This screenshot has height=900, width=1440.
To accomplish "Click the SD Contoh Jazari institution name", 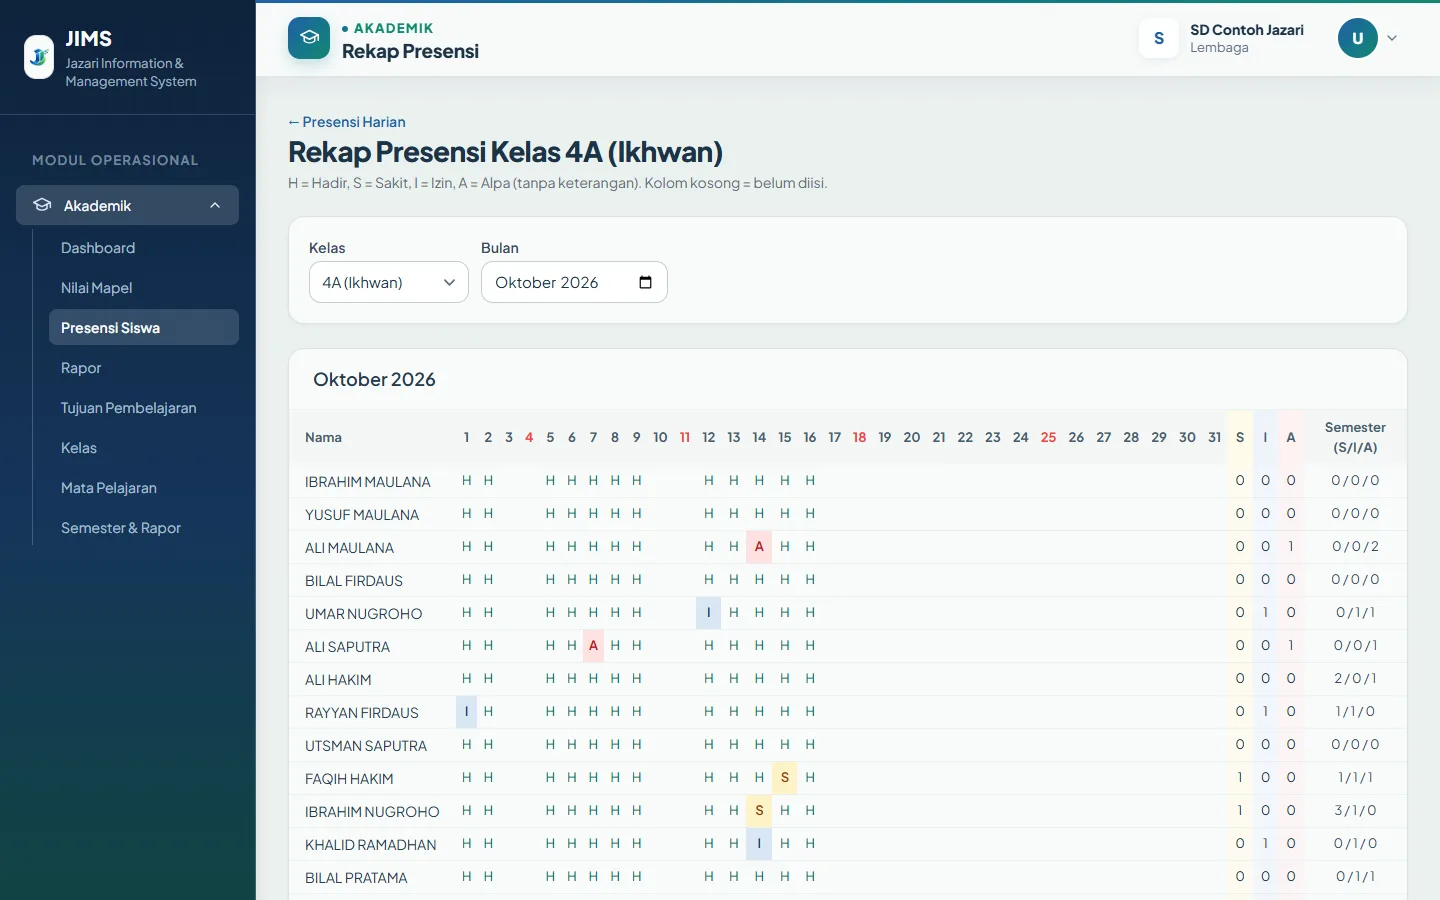I will click(x=1247, y=30).
